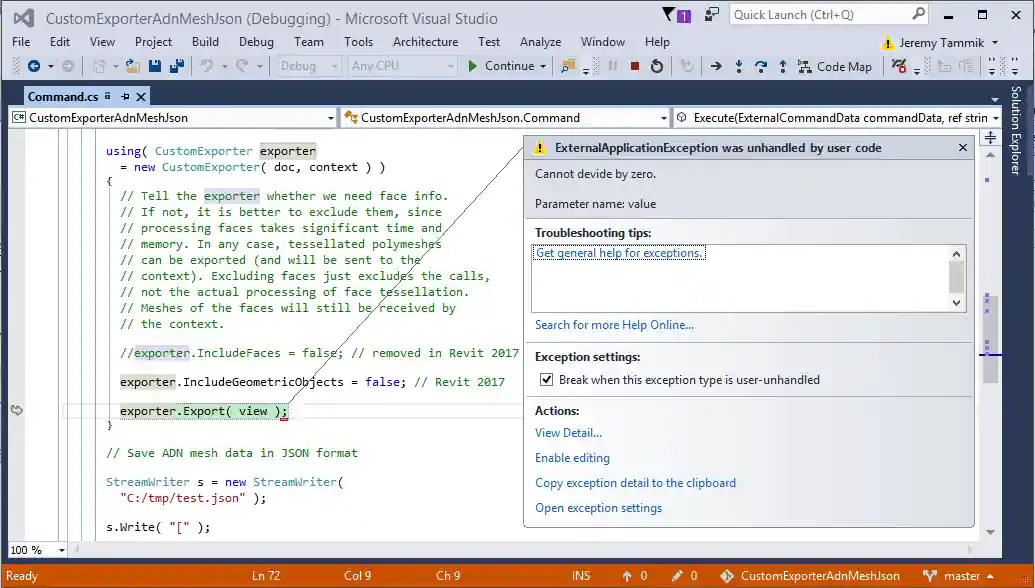Select the Step Into debugging icon

pos(739,66)
